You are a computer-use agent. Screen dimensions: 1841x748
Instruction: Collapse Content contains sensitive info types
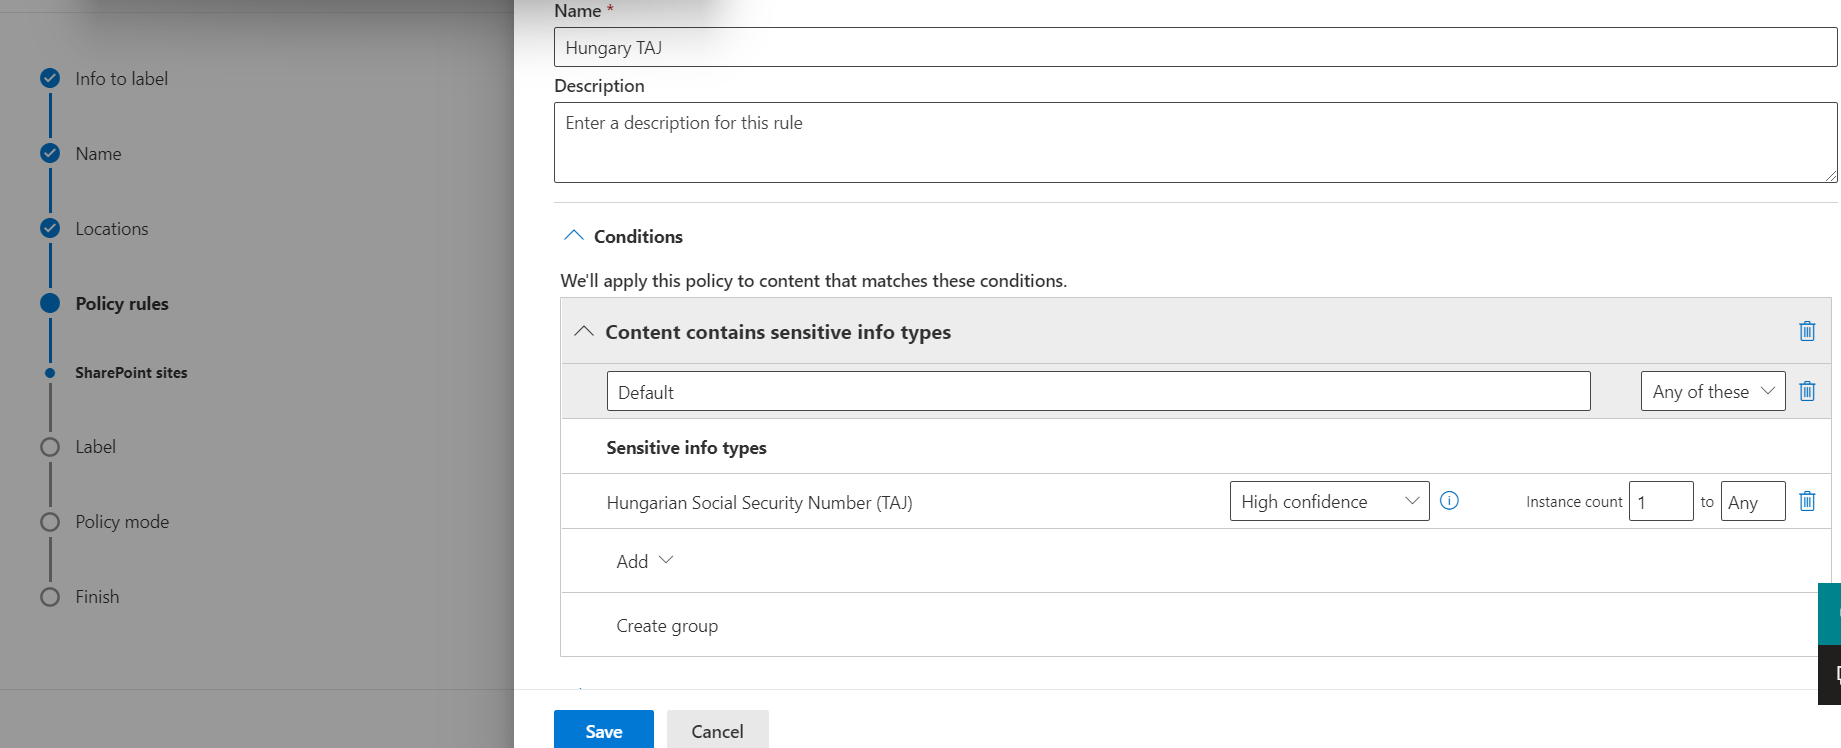click(584, 331)
